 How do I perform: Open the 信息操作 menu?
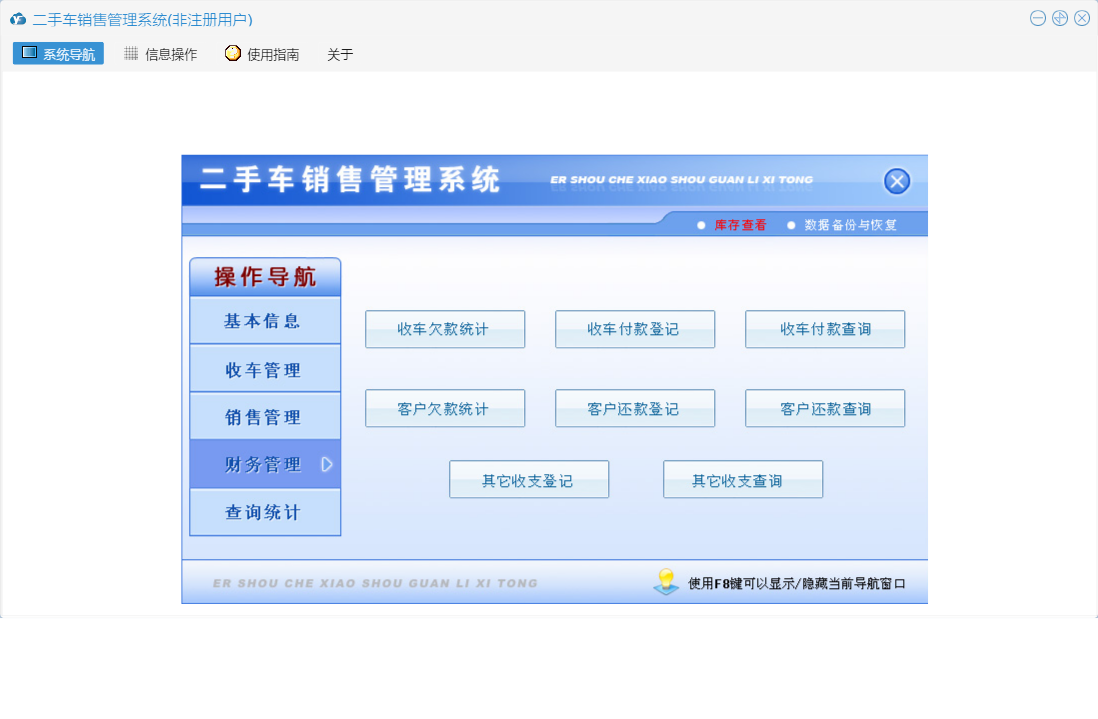click(161, 54)
